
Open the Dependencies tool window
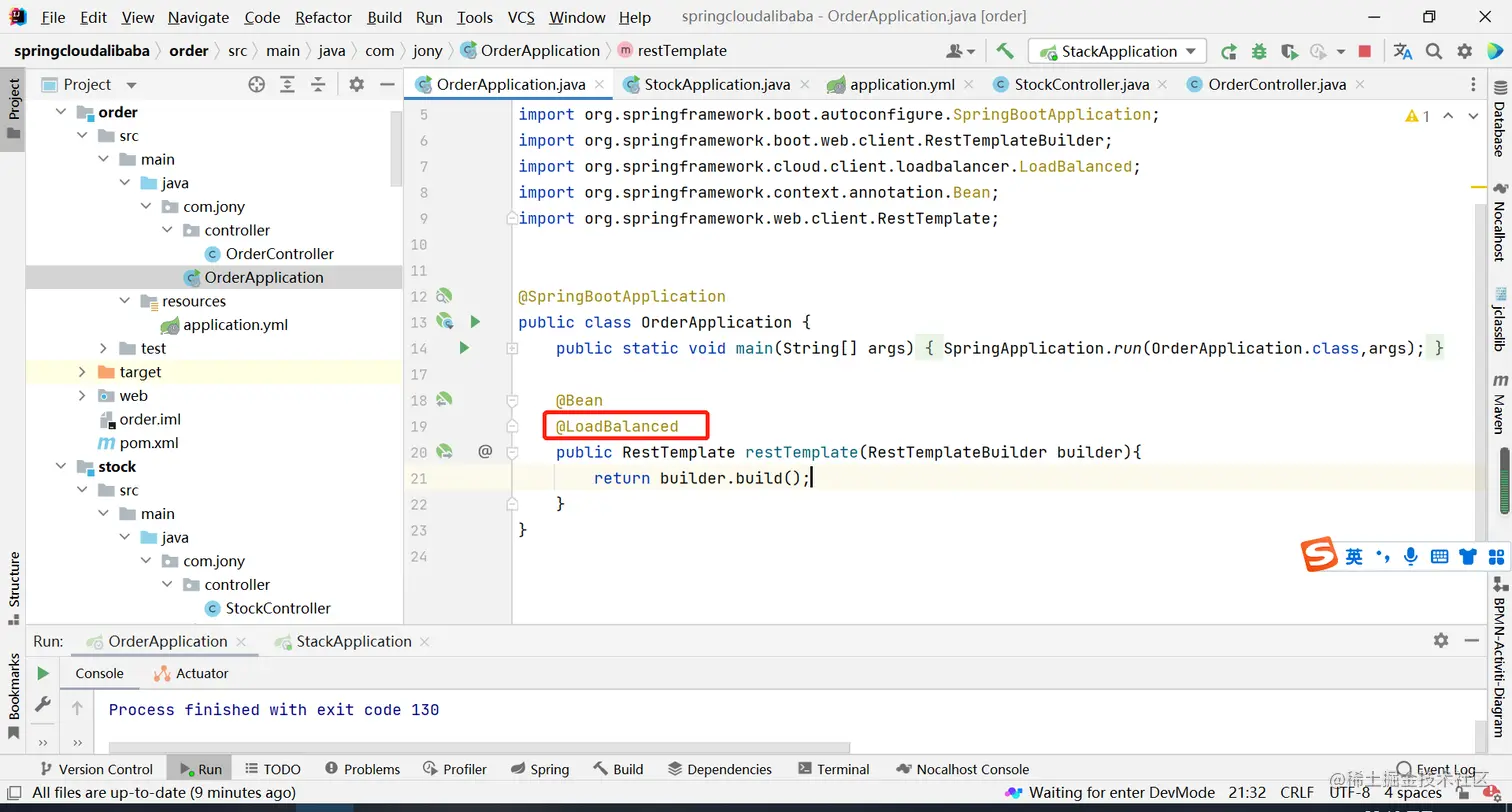tap(720, 769)
